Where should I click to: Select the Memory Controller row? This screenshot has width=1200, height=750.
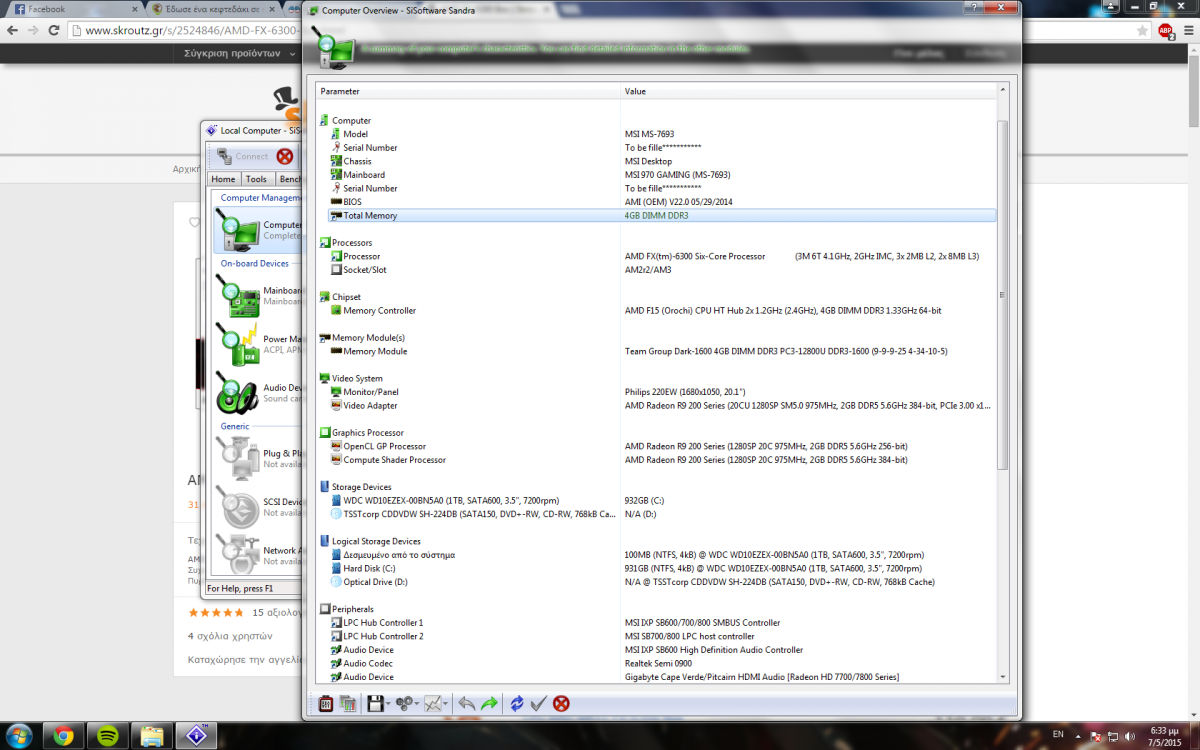coord(656,310)
